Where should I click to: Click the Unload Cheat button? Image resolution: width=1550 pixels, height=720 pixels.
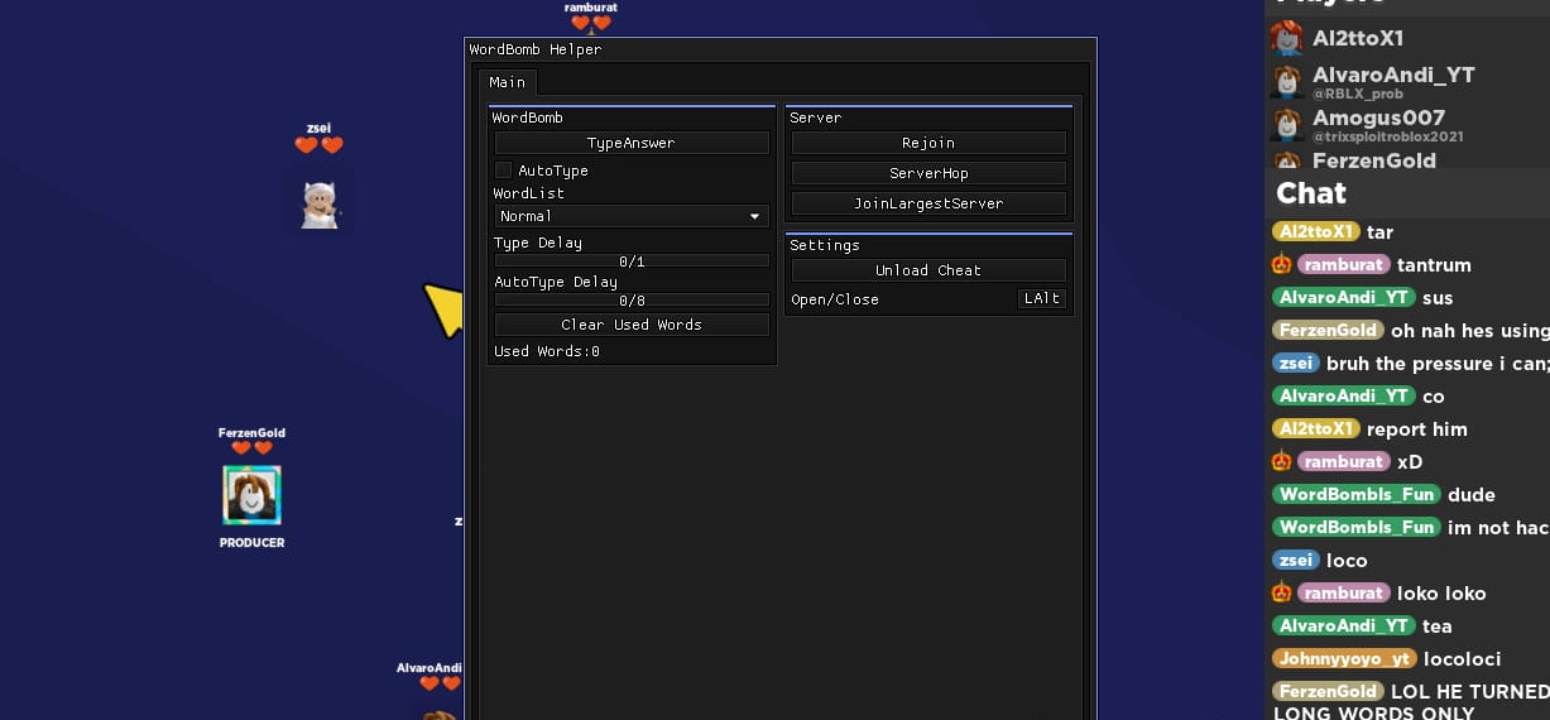click(928, 270)
